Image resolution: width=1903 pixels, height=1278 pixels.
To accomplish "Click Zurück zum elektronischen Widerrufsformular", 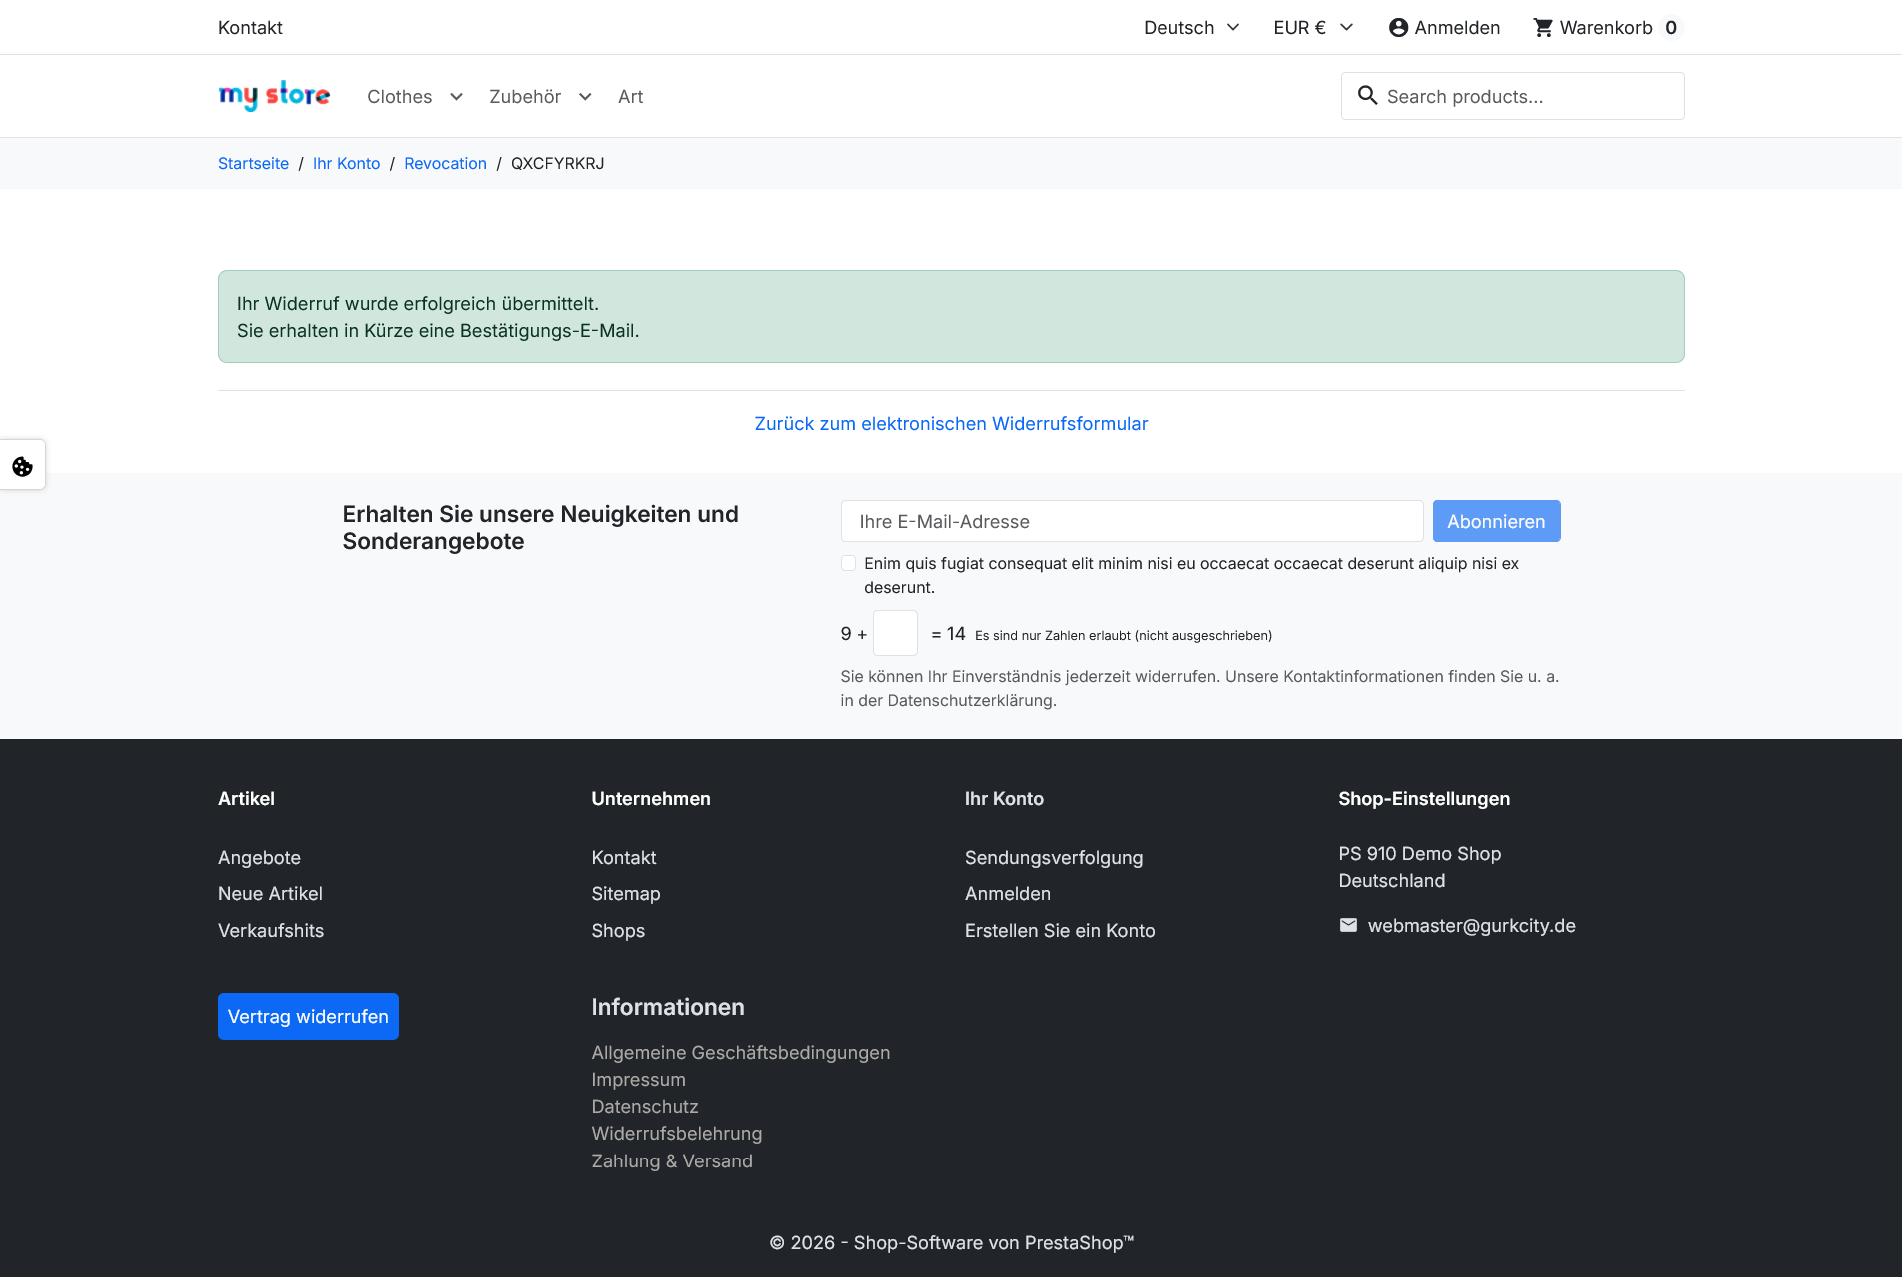I will (x=951, y=424).
